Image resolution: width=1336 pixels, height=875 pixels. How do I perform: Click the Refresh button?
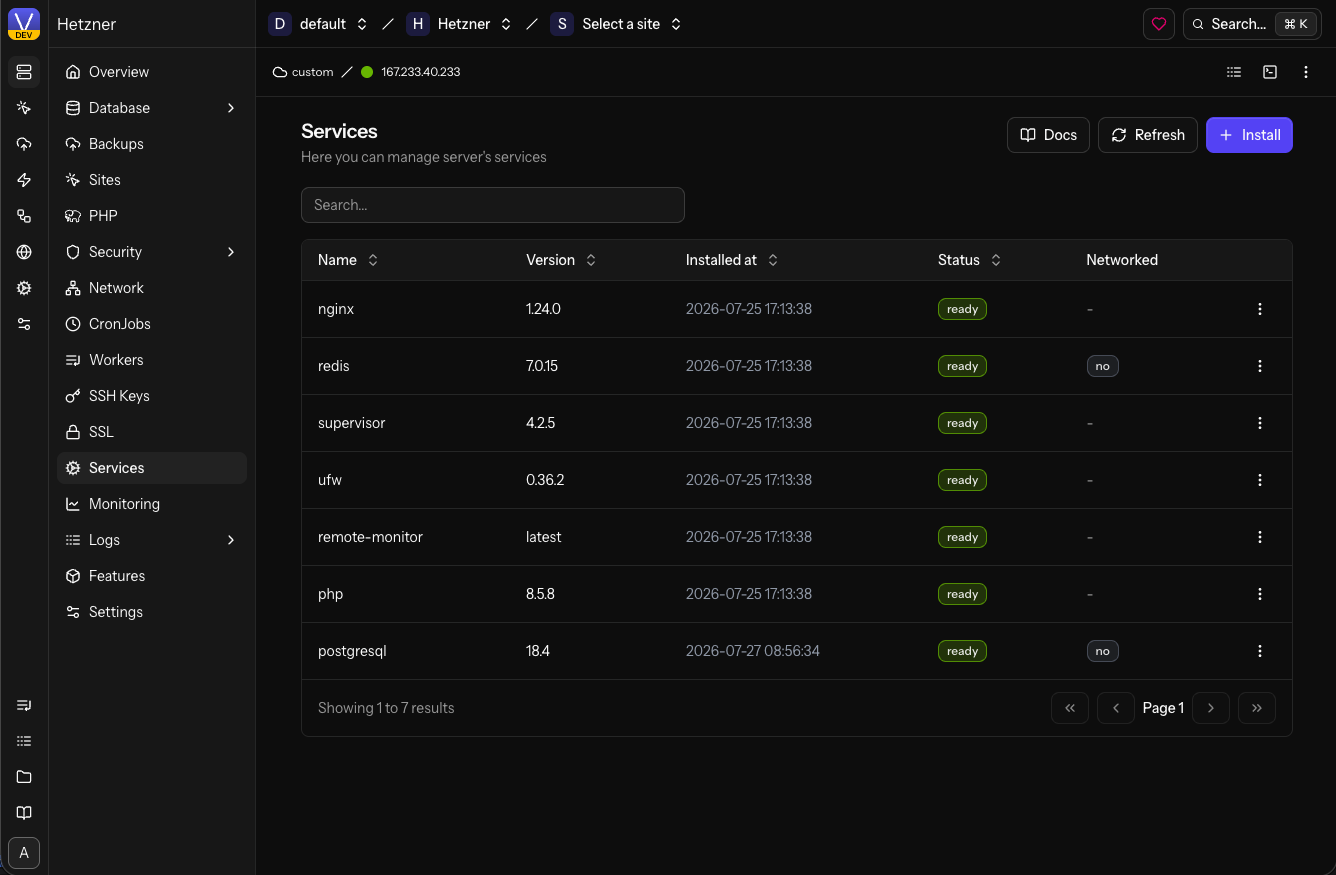(x=1148, y=135)
